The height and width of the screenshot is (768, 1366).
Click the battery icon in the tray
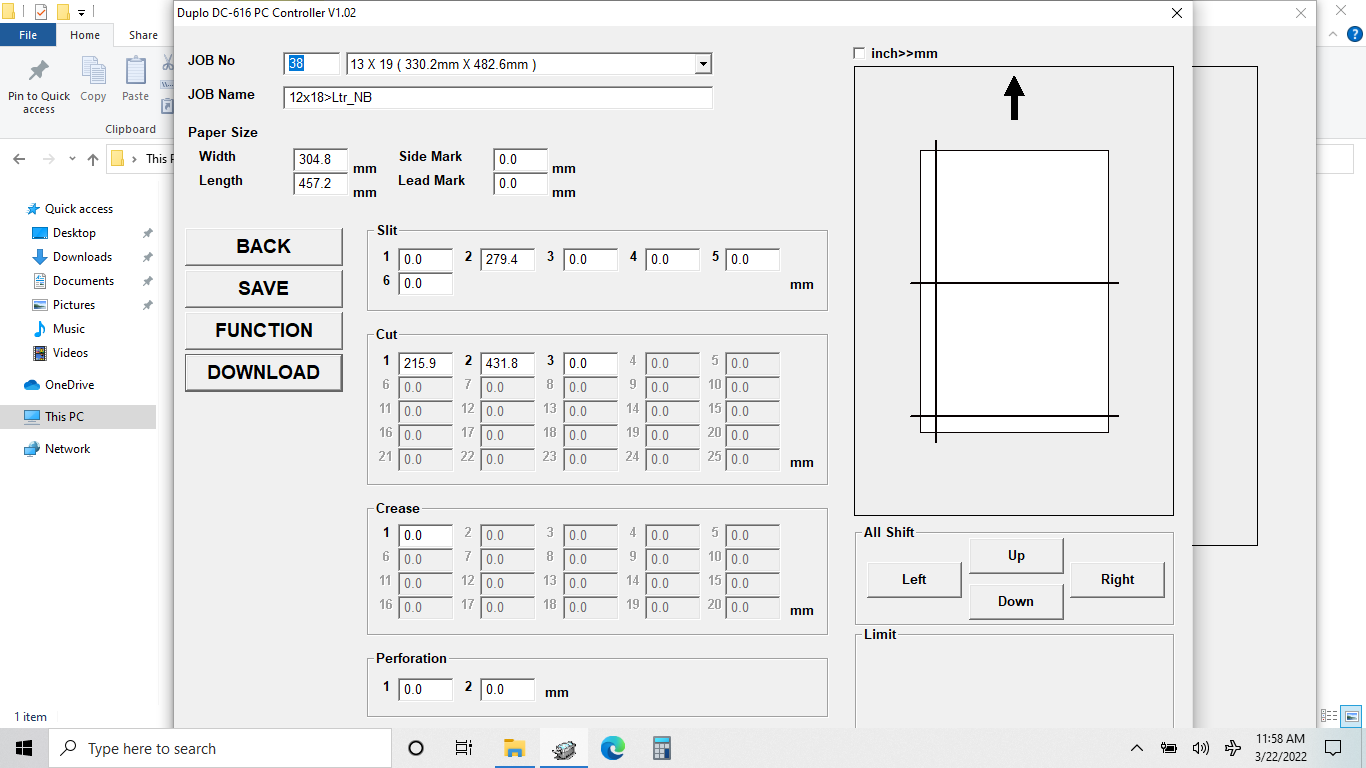click(1169, 748)
